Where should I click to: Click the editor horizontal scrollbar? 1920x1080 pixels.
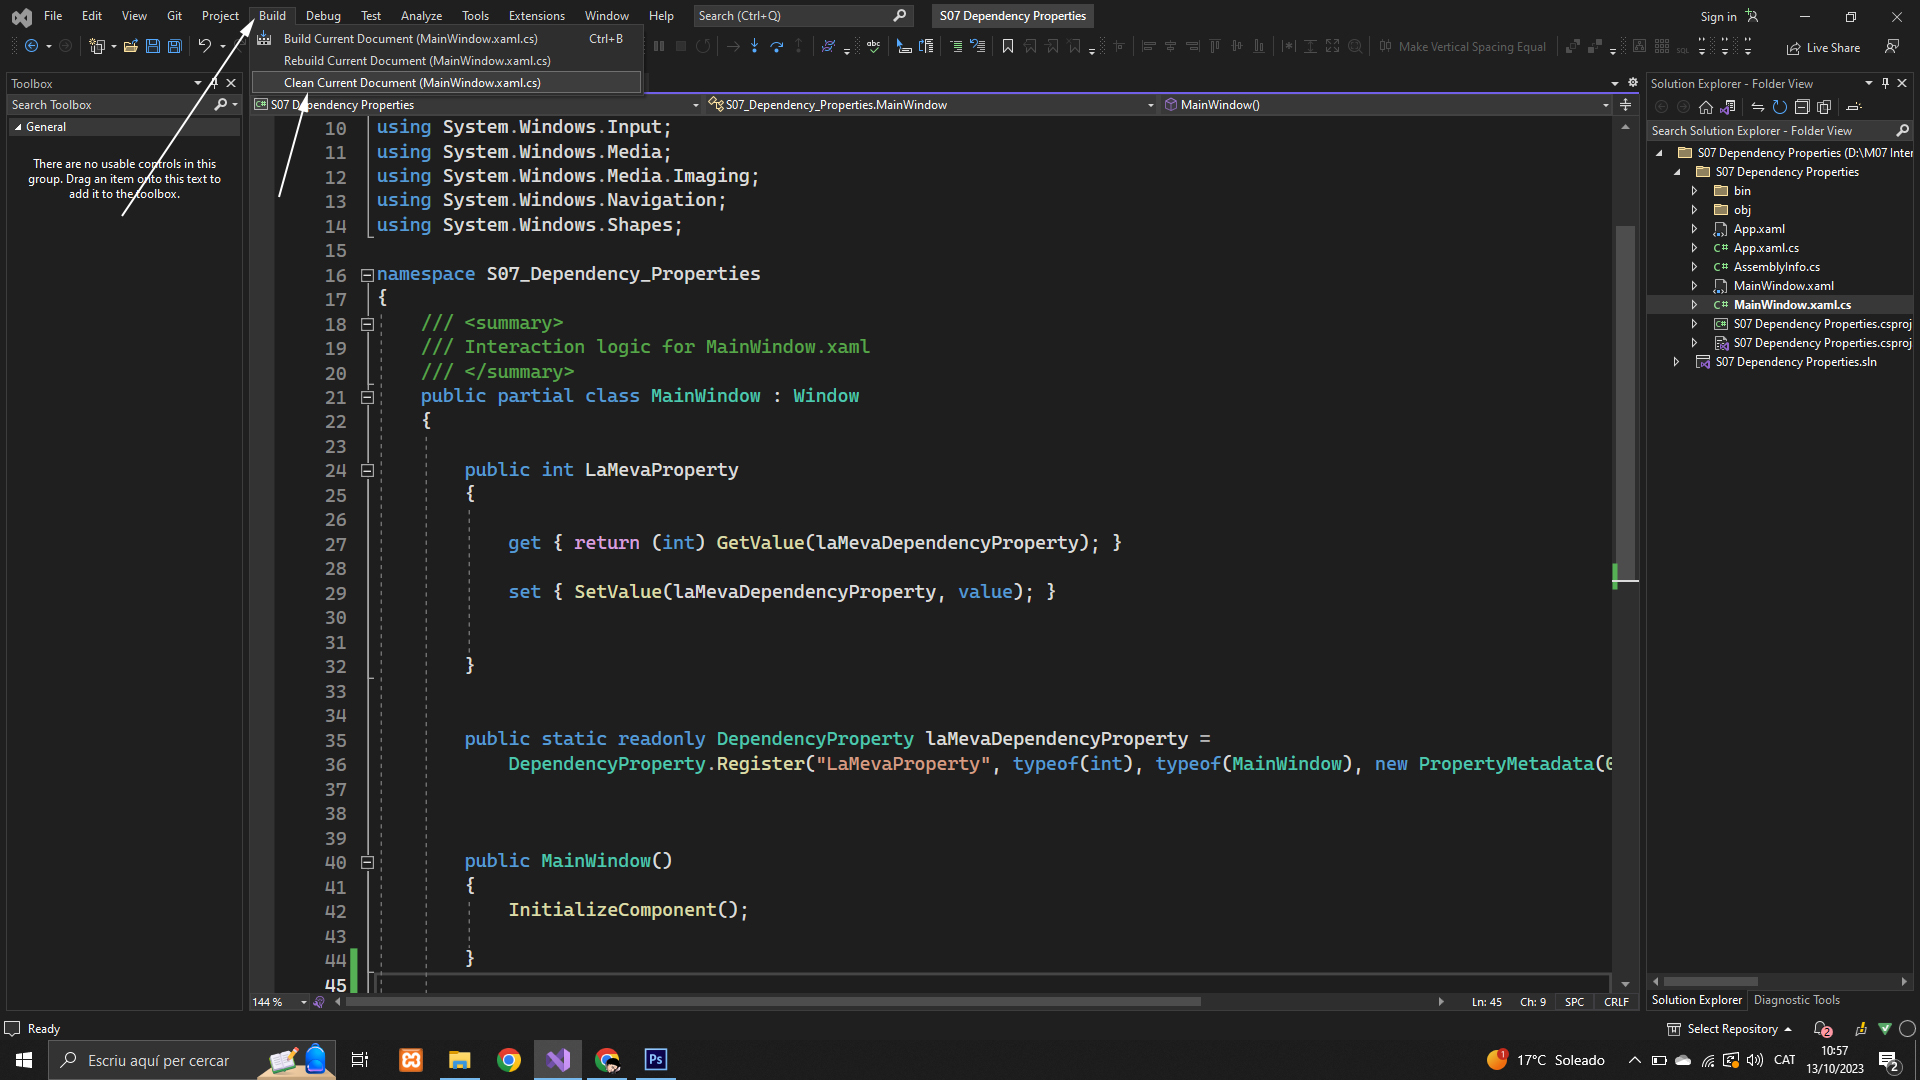point(772,1002)
